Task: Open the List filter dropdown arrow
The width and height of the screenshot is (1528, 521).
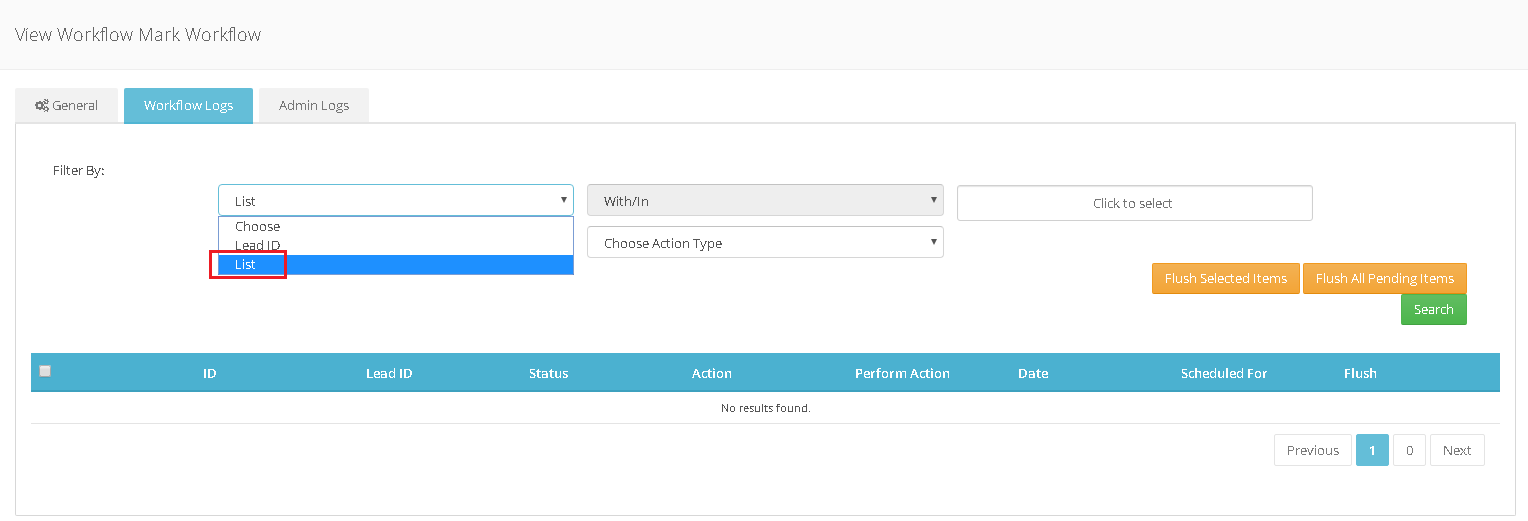Action: point(563,200)
